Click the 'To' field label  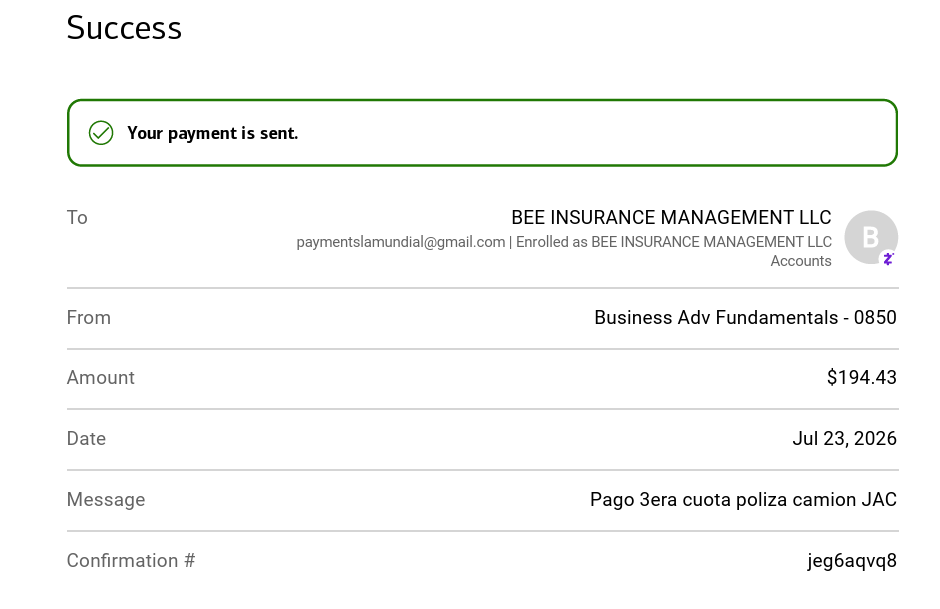tap(77, 218)
